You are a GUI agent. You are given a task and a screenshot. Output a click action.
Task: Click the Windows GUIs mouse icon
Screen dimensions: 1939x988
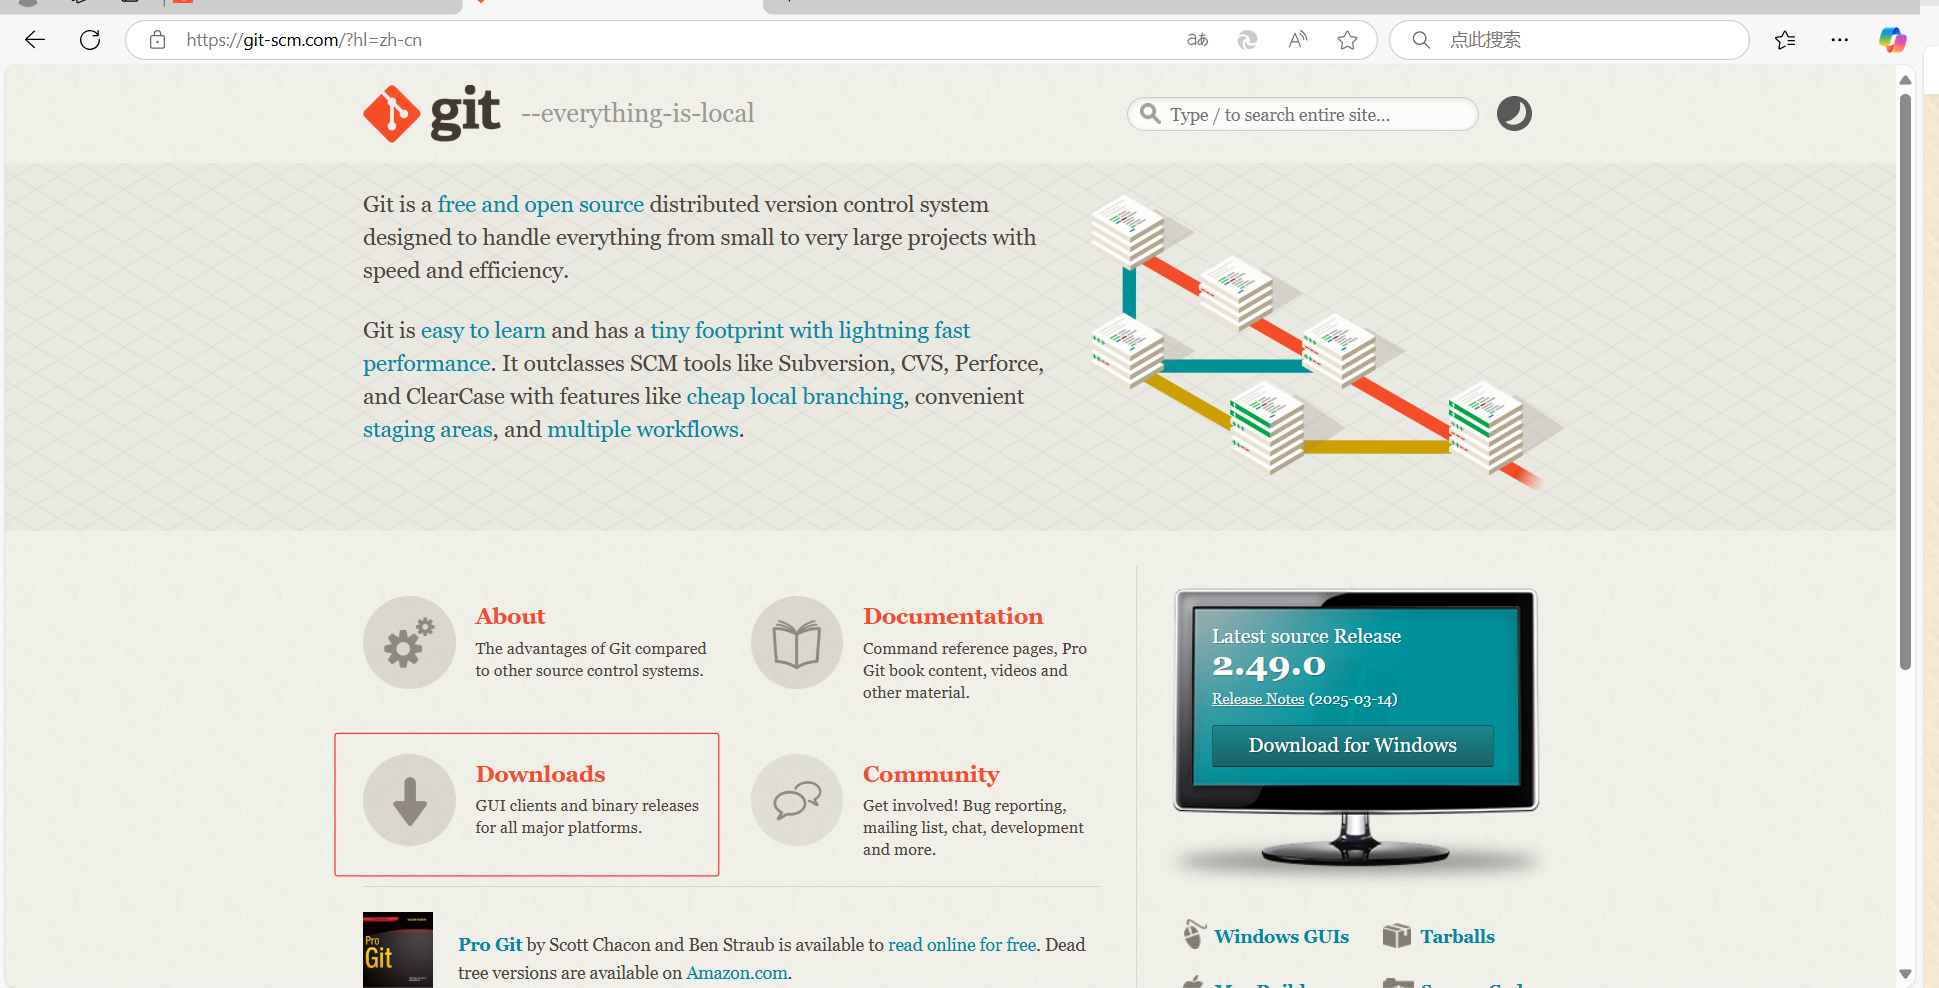coord(1194,935)
